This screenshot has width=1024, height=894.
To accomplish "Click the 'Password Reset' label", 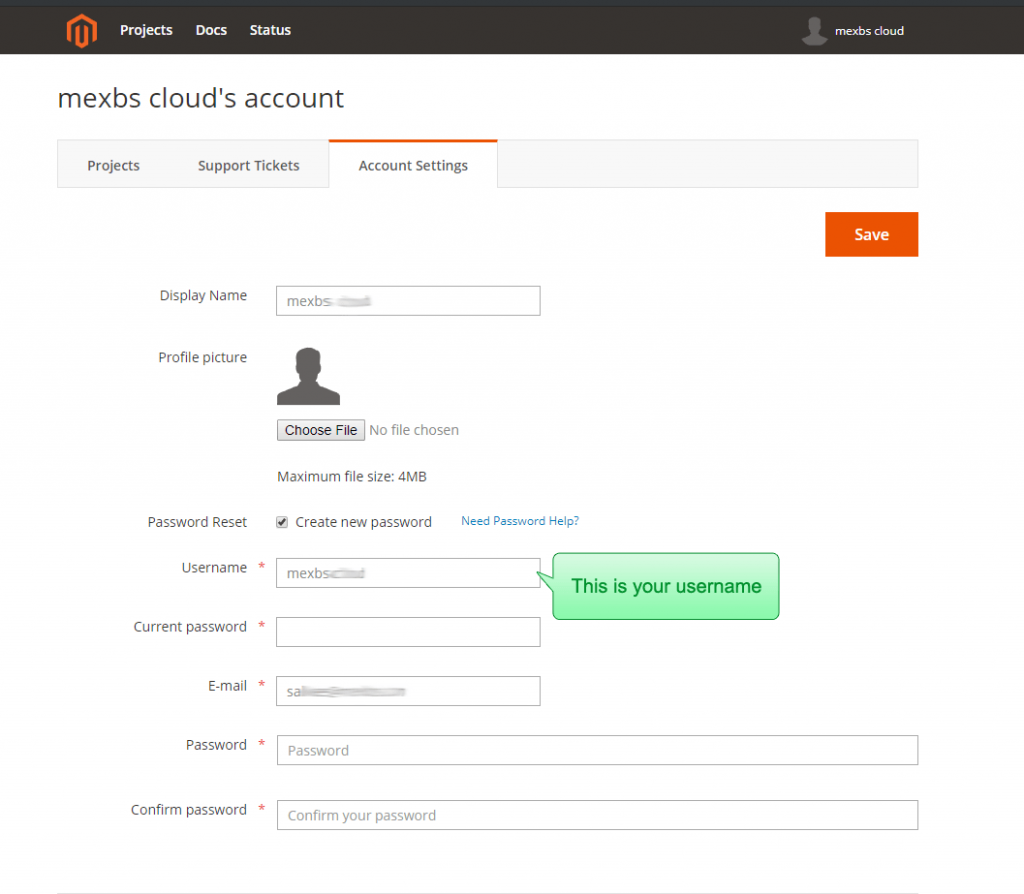I will (x=197, y=522).
